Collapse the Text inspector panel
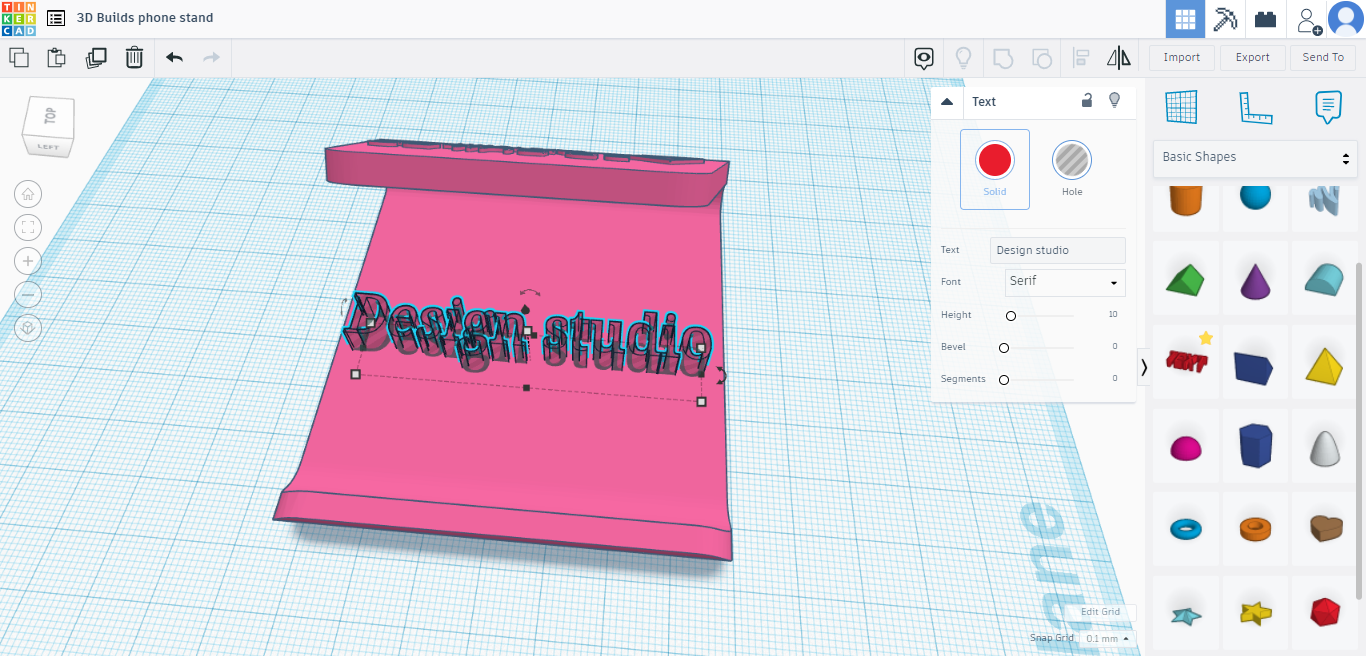The width and height of the screenshot is (1366, 656). [x=947, y=102]
